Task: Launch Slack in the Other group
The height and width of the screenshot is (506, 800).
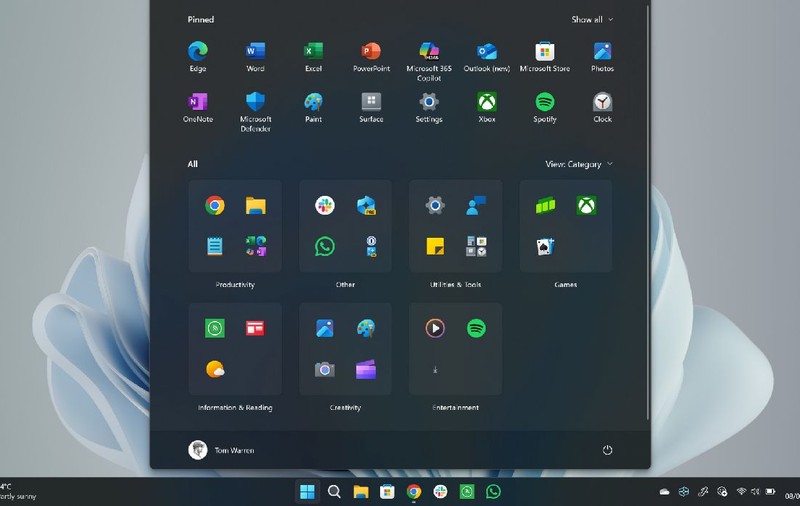Action: pyautogui.click(x=325, y=205)
